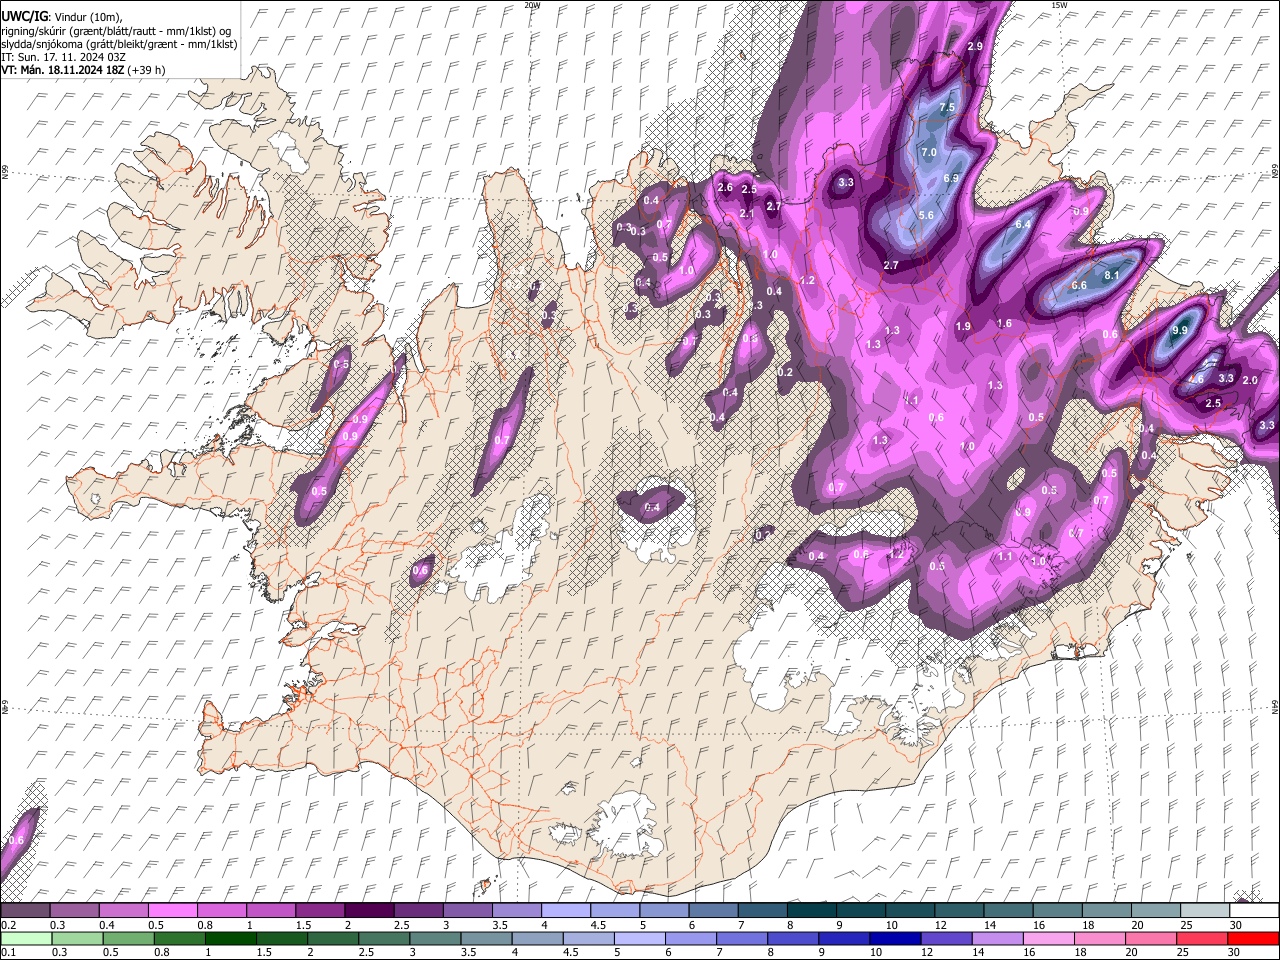Click the pink lower legend swatch between 16 and 18
Viewport: 1280px width, 960px height.
tap(1050, 938)
